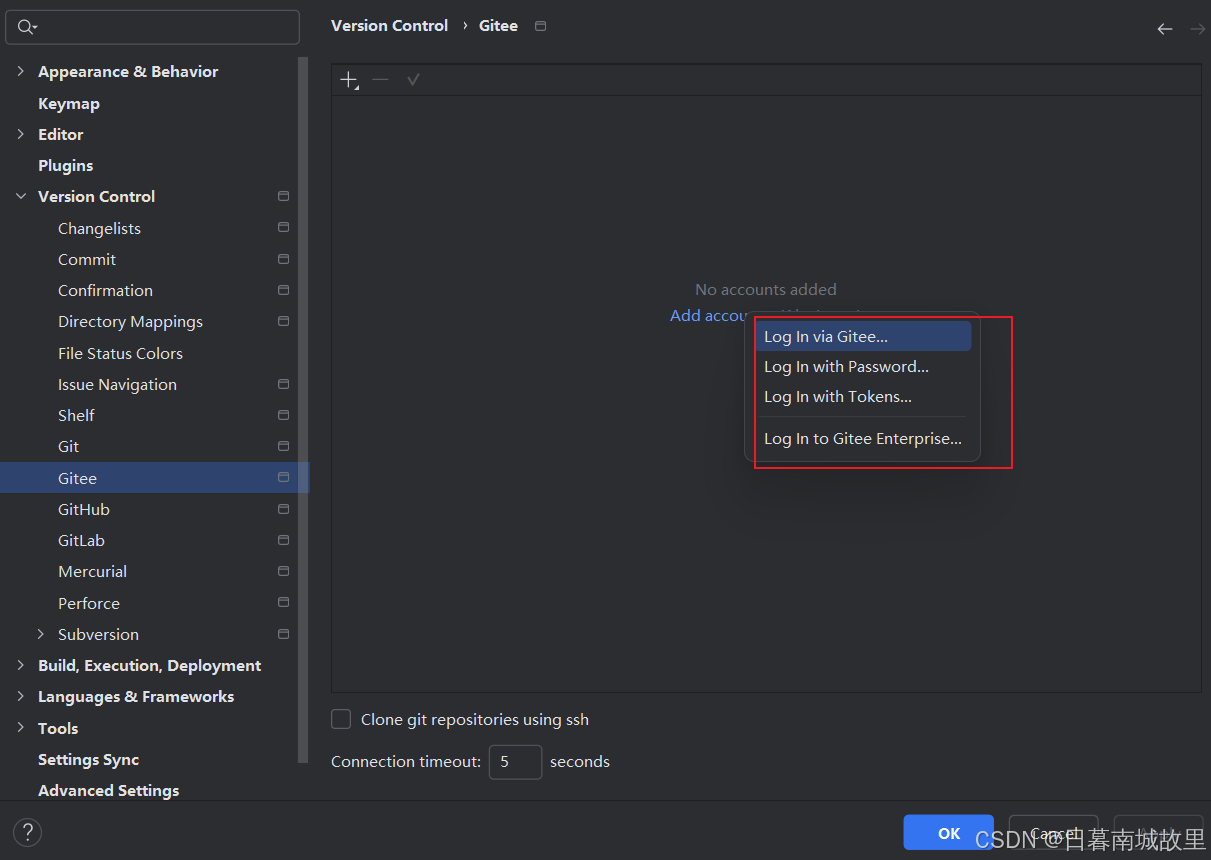Click the help question mark icon
This screenshot has height=860, width=1211.
coord(28,831)
